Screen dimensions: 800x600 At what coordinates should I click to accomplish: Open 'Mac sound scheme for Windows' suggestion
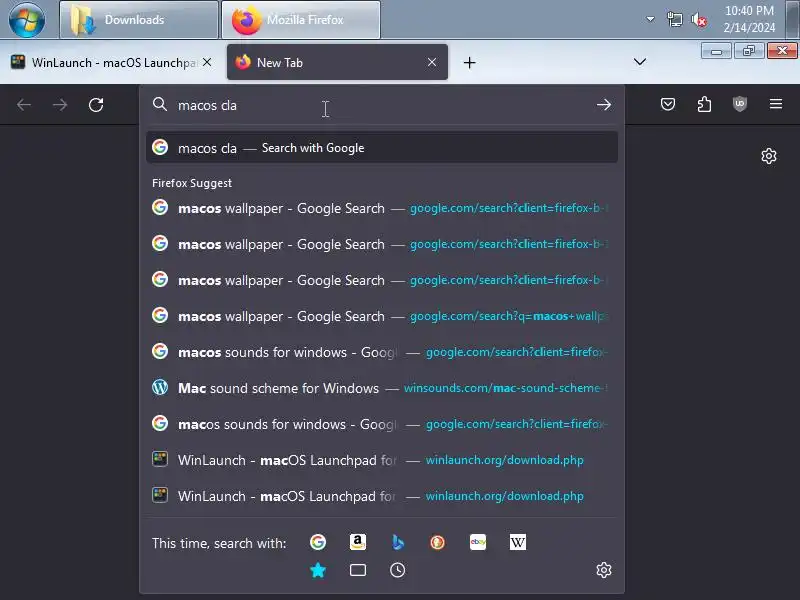pos(382,388)
